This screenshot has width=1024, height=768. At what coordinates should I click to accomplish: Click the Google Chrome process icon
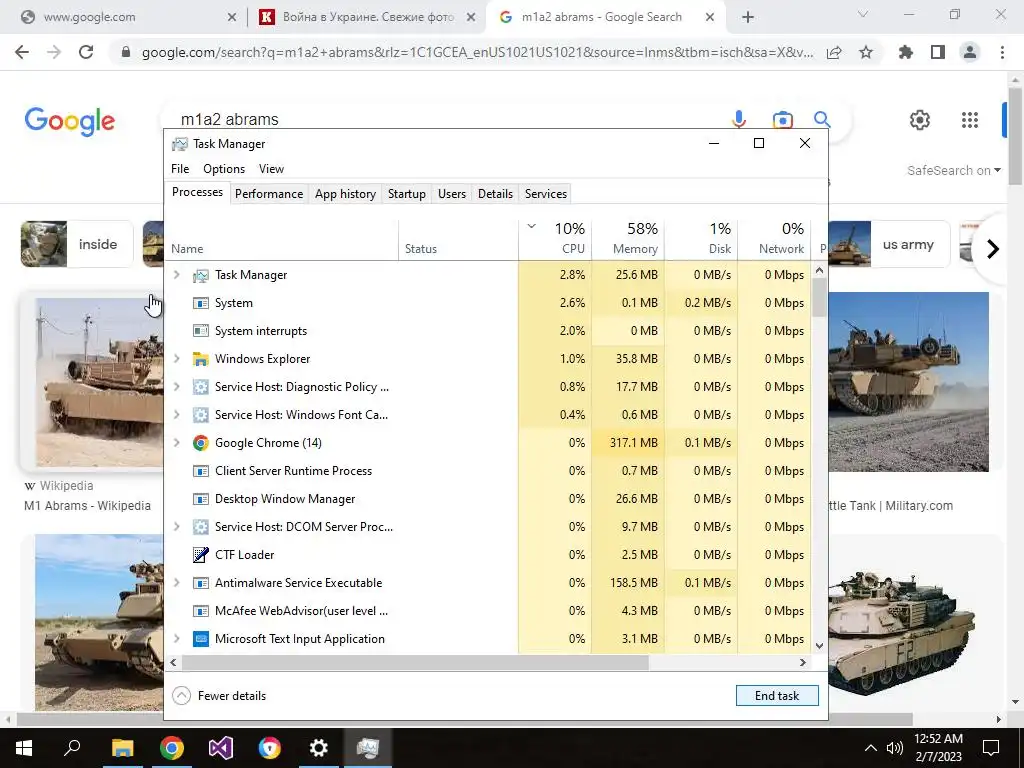click(x=200, y=443)
